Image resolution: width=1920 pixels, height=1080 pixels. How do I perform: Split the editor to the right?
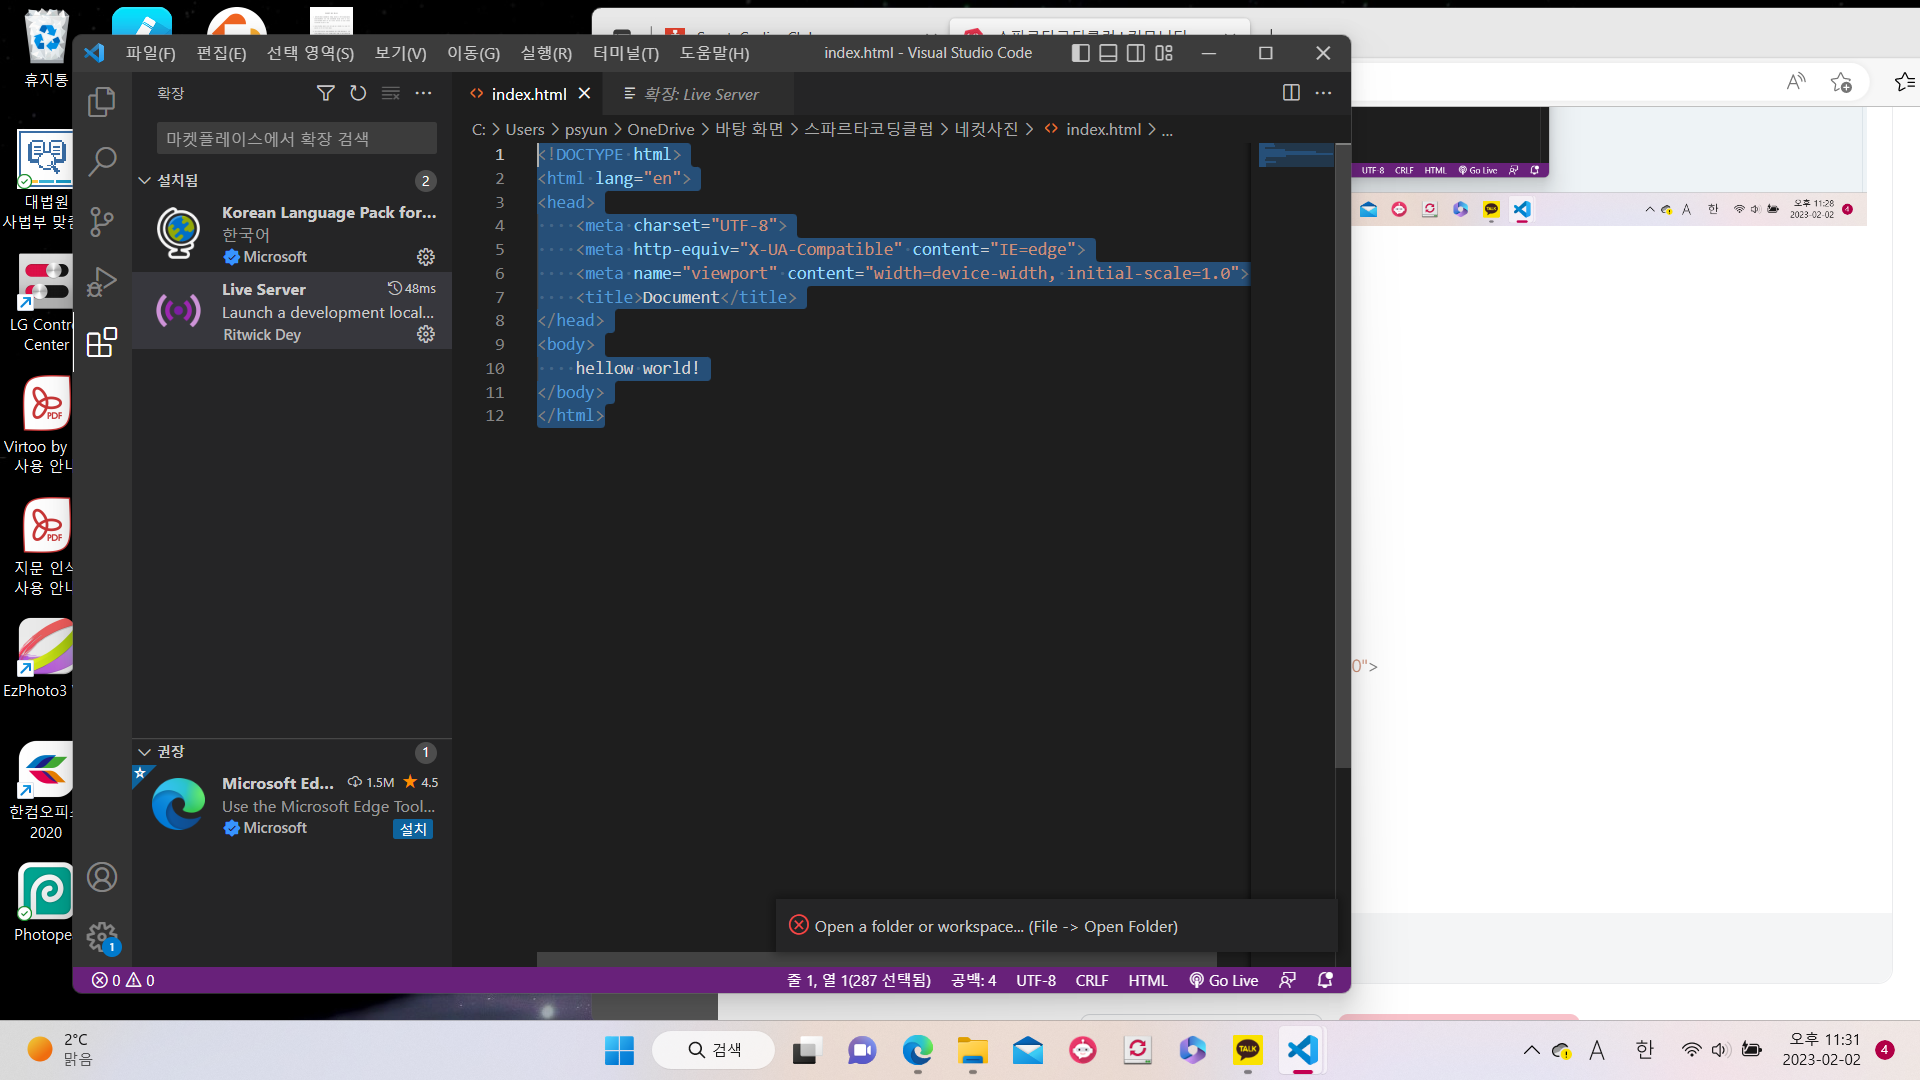click(x=1291, y=93)
